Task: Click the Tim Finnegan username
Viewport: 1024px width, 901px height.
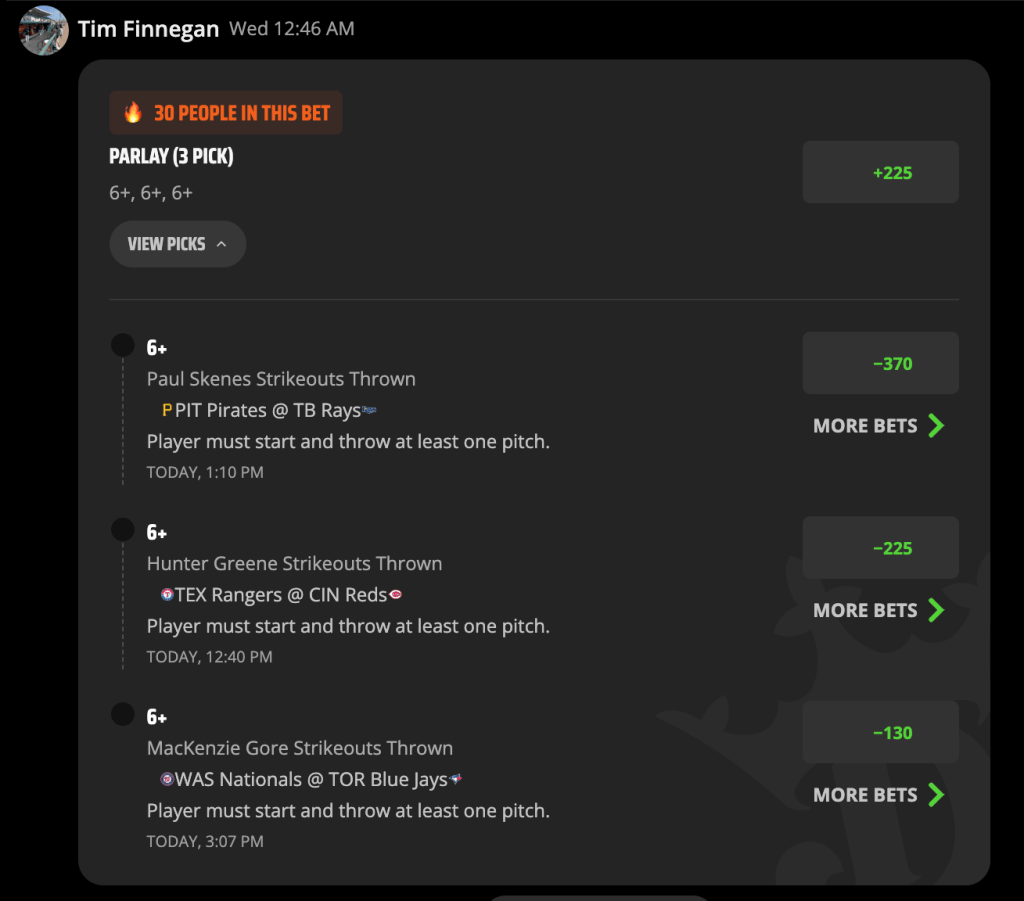Action: click(x=148, y=29)
